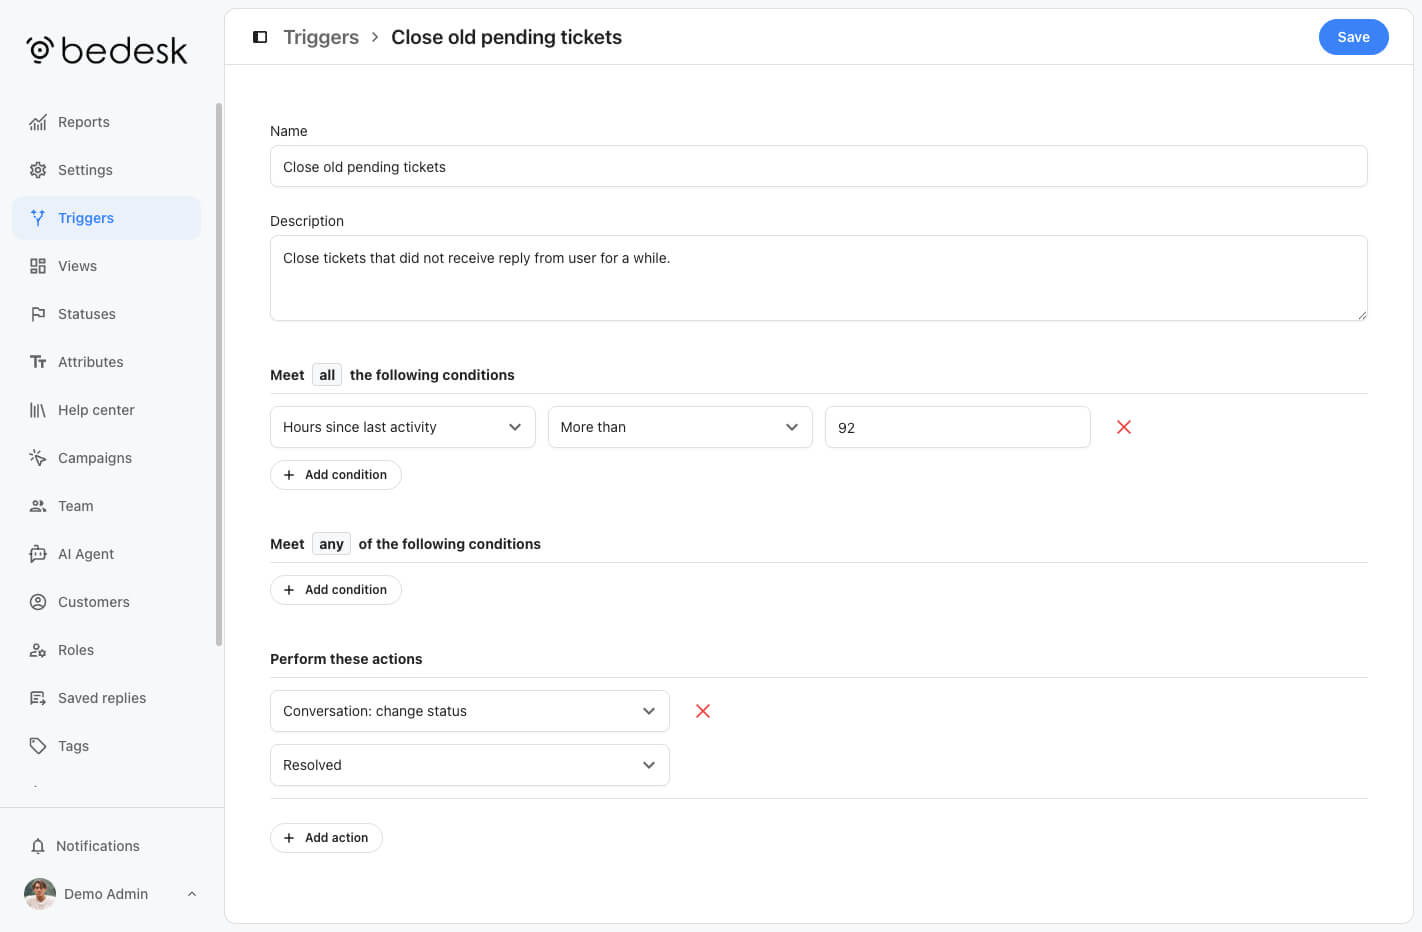Viewport: 1422px width, 932px height.
Task: Open the Resolved status dropdown
Action: click(470, 765)
